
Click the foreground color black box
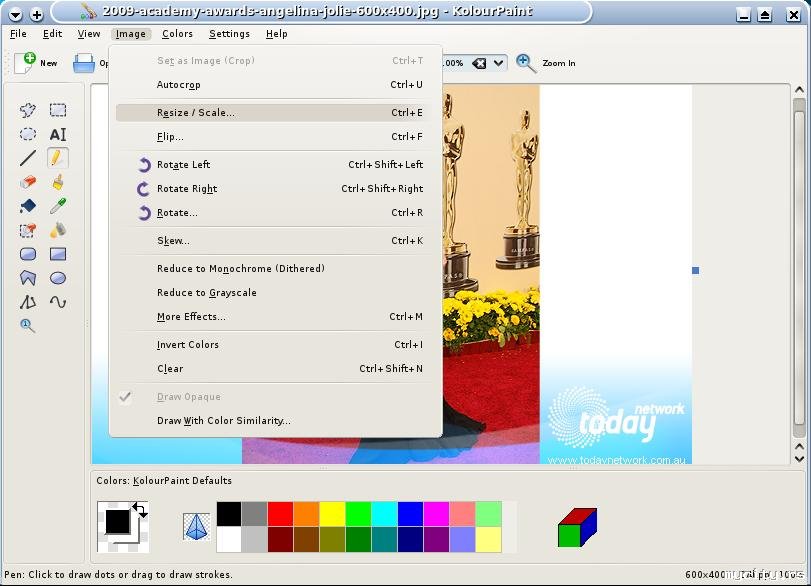point(117,521)
